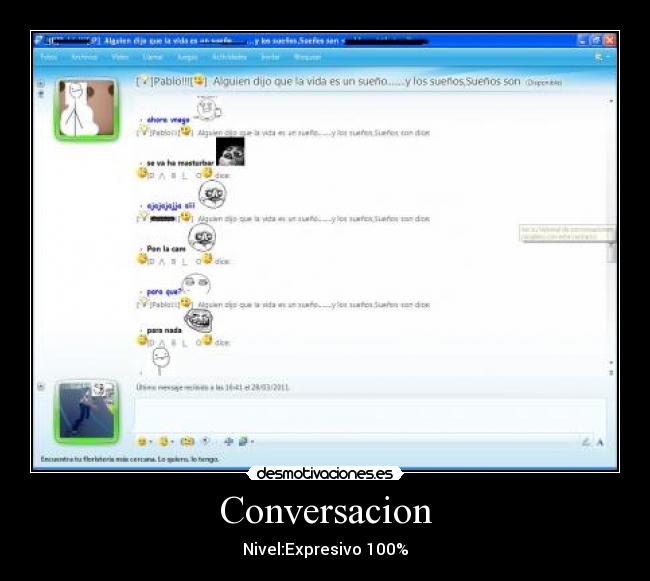This screenshot has height=581, width=650.
Task: Open the show-menu icon at toolbar right
Action: click(599, 57)
